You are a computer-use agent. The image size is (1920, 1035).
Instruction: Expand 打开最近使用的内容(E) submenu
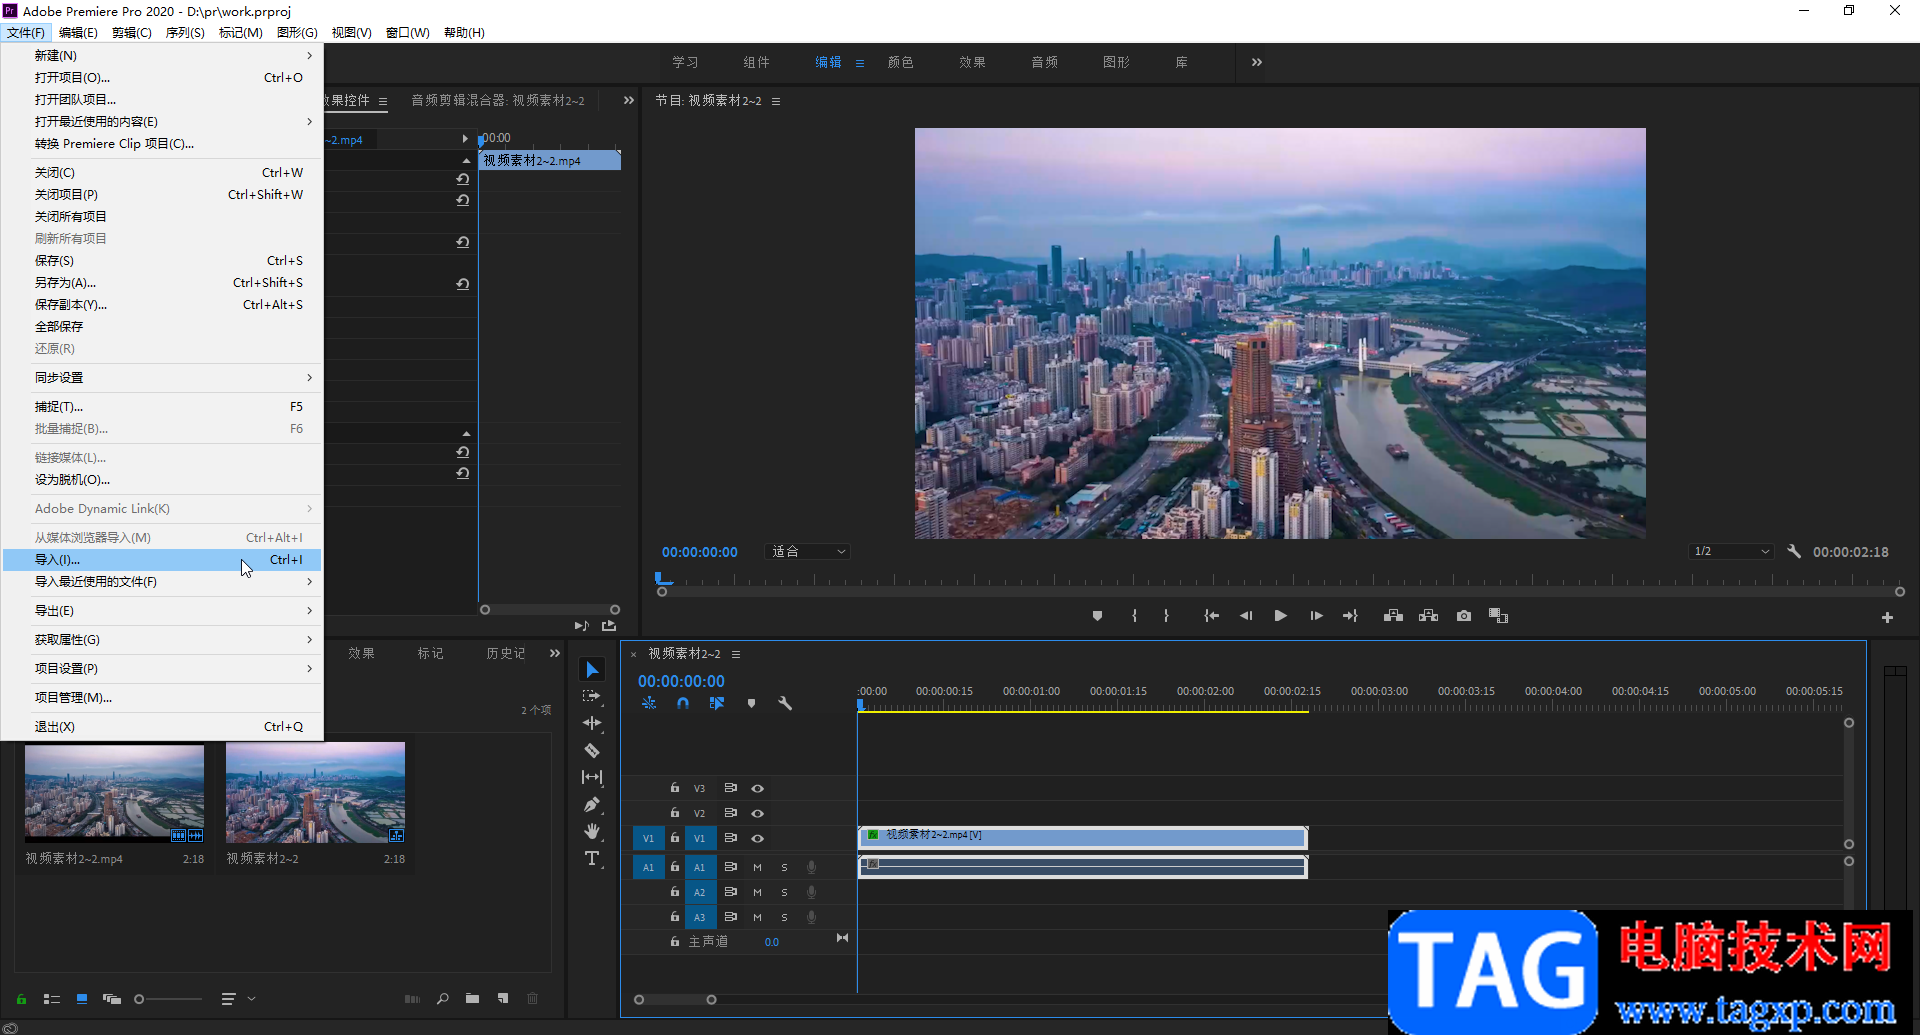click(x=161, y=121)
